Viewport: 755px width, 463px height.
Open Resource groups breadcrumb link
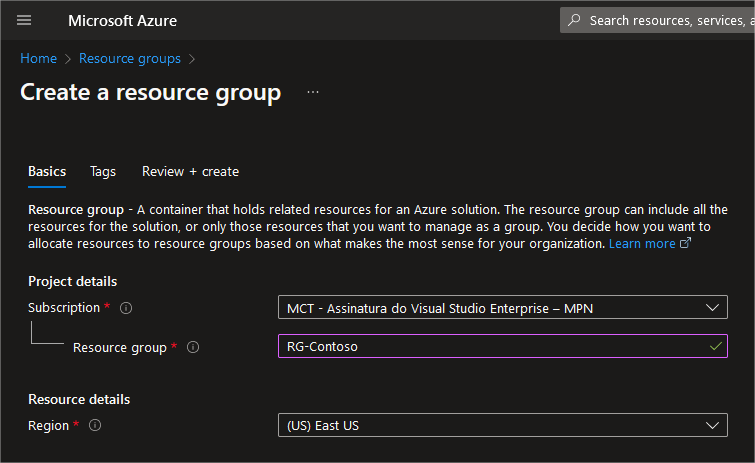130,58
